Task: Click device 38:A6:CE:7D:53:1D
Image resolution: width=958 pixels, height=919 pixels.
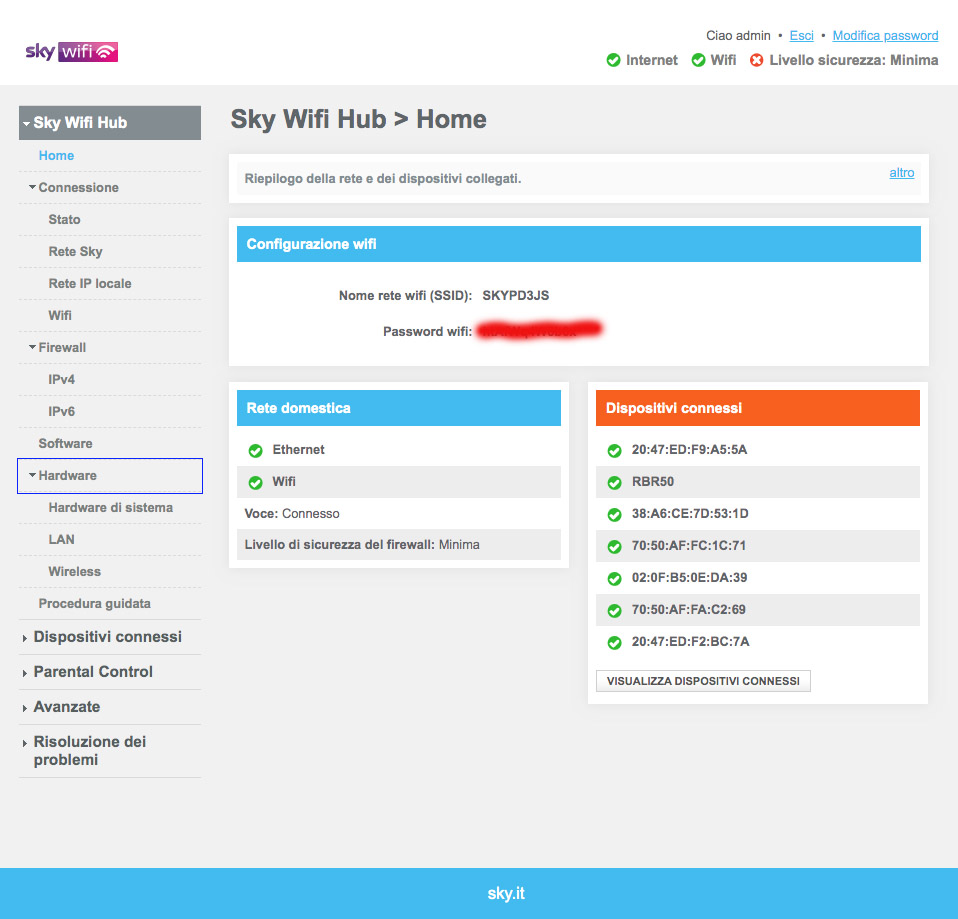Action: pyautogui.click(x=690, y=513)
